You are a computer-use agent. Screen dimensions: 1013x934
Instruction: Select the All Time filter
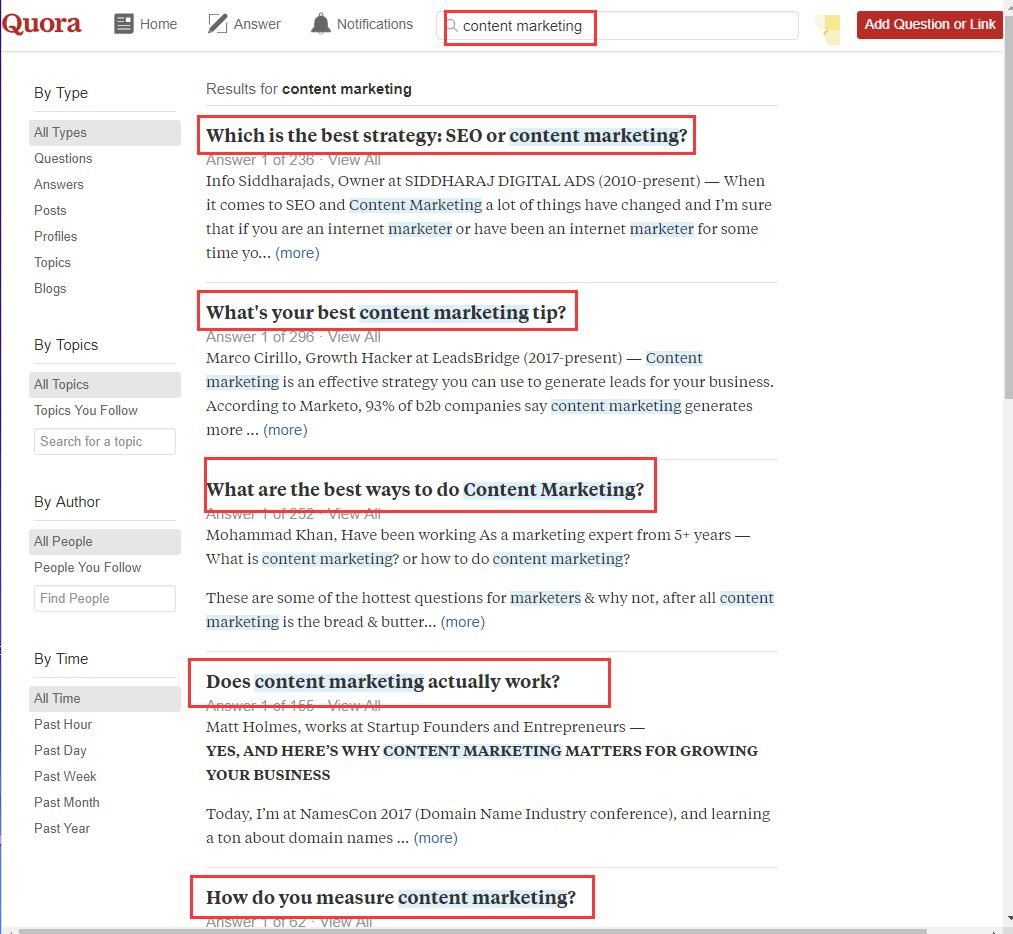click(105, 698)
